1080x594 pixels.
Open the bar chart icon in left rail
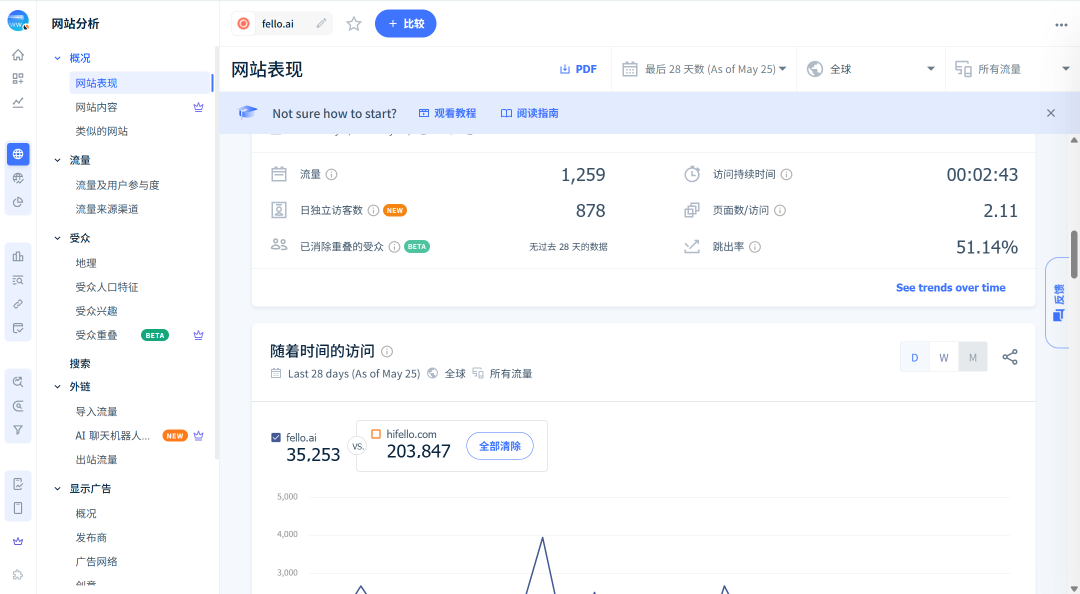[18, 256]
